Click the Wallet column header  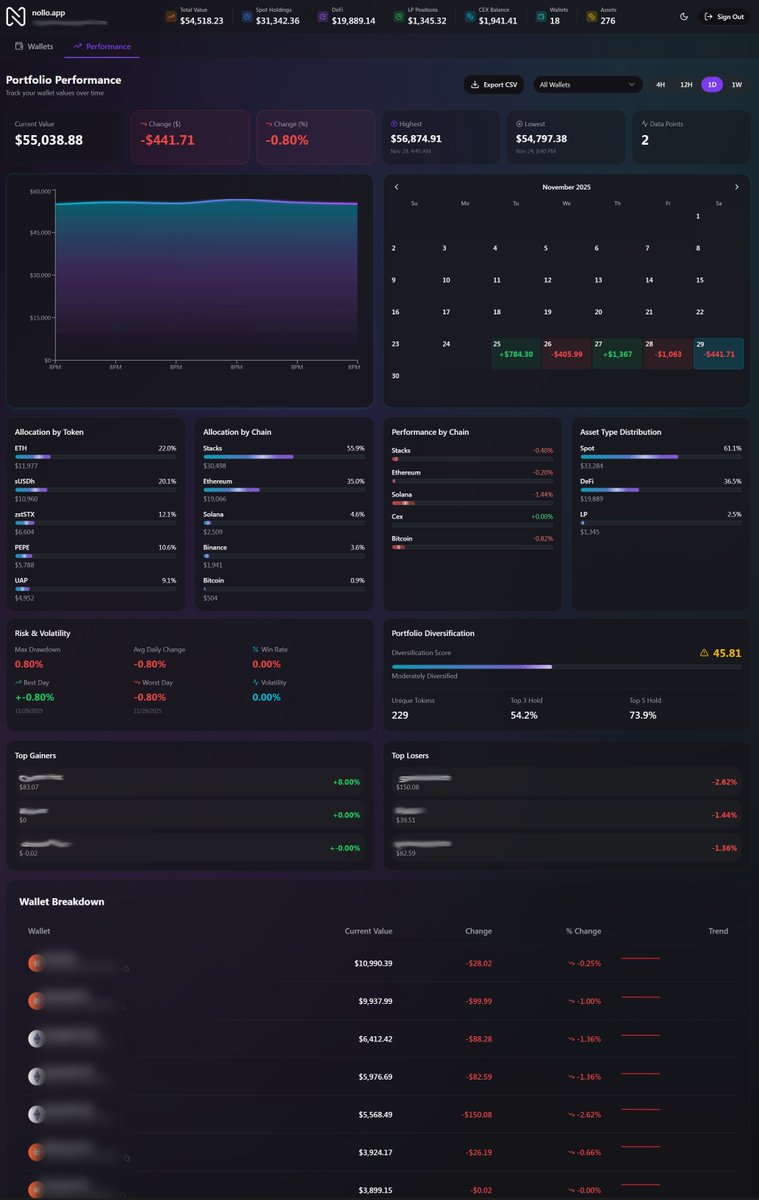click(39, 931)
